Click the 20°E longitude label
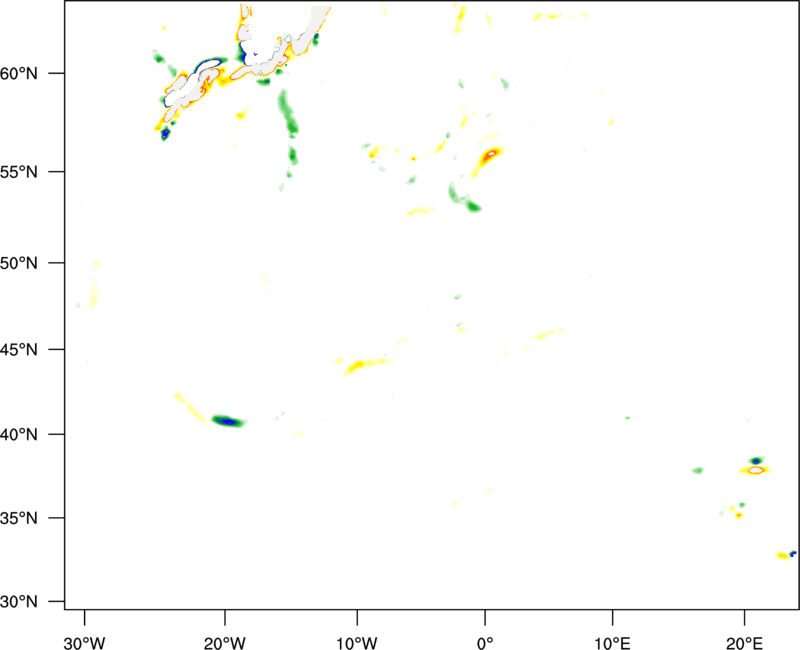Image resolution: width=800 pixels, height=650 pixels. click(x=744, y=643)
